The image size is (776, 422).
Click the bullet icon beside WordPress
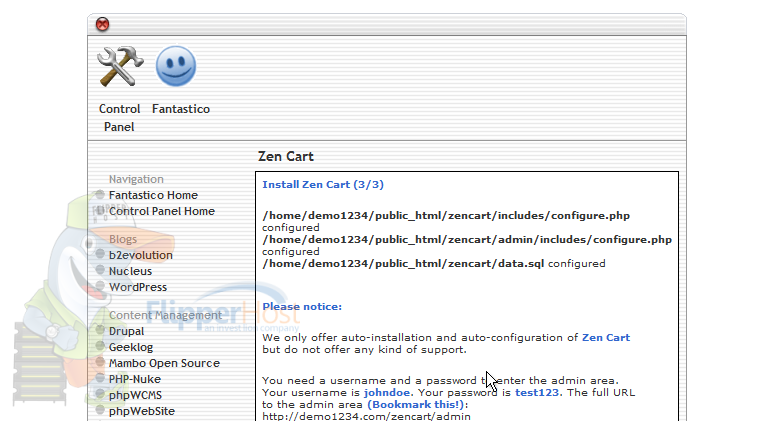[x=100, y=286]
